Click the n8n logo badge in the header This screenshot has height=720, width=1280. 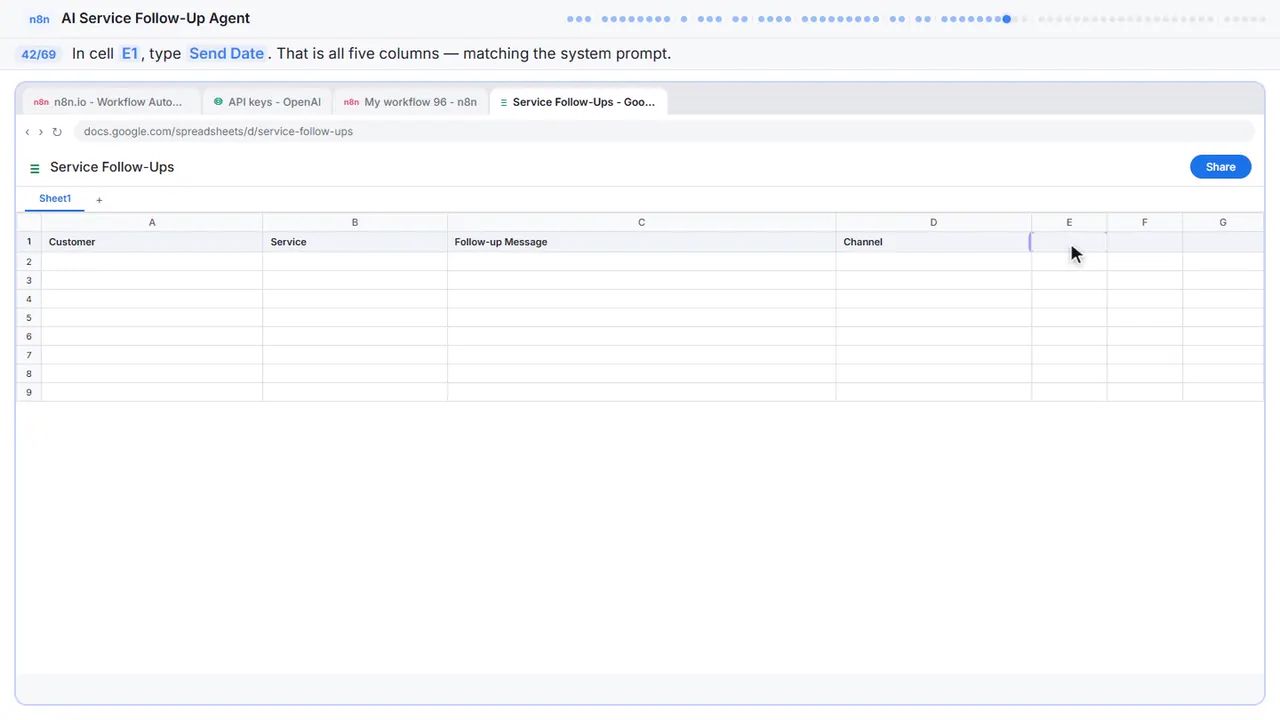40,19
